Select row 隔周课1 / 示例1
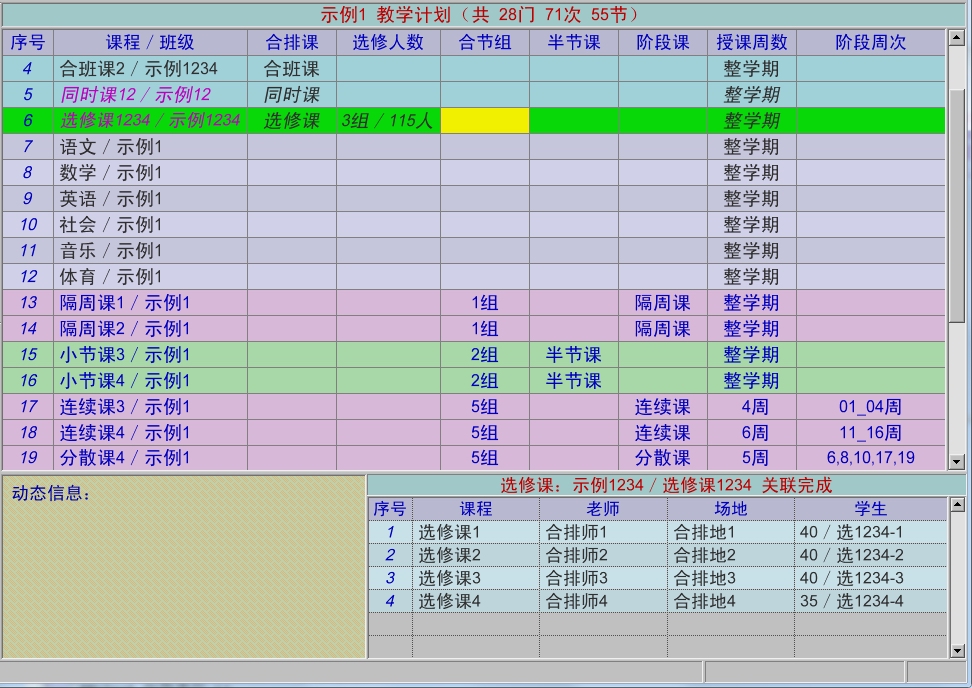This screenshot has height=688, width=972. tap(474, 302)
